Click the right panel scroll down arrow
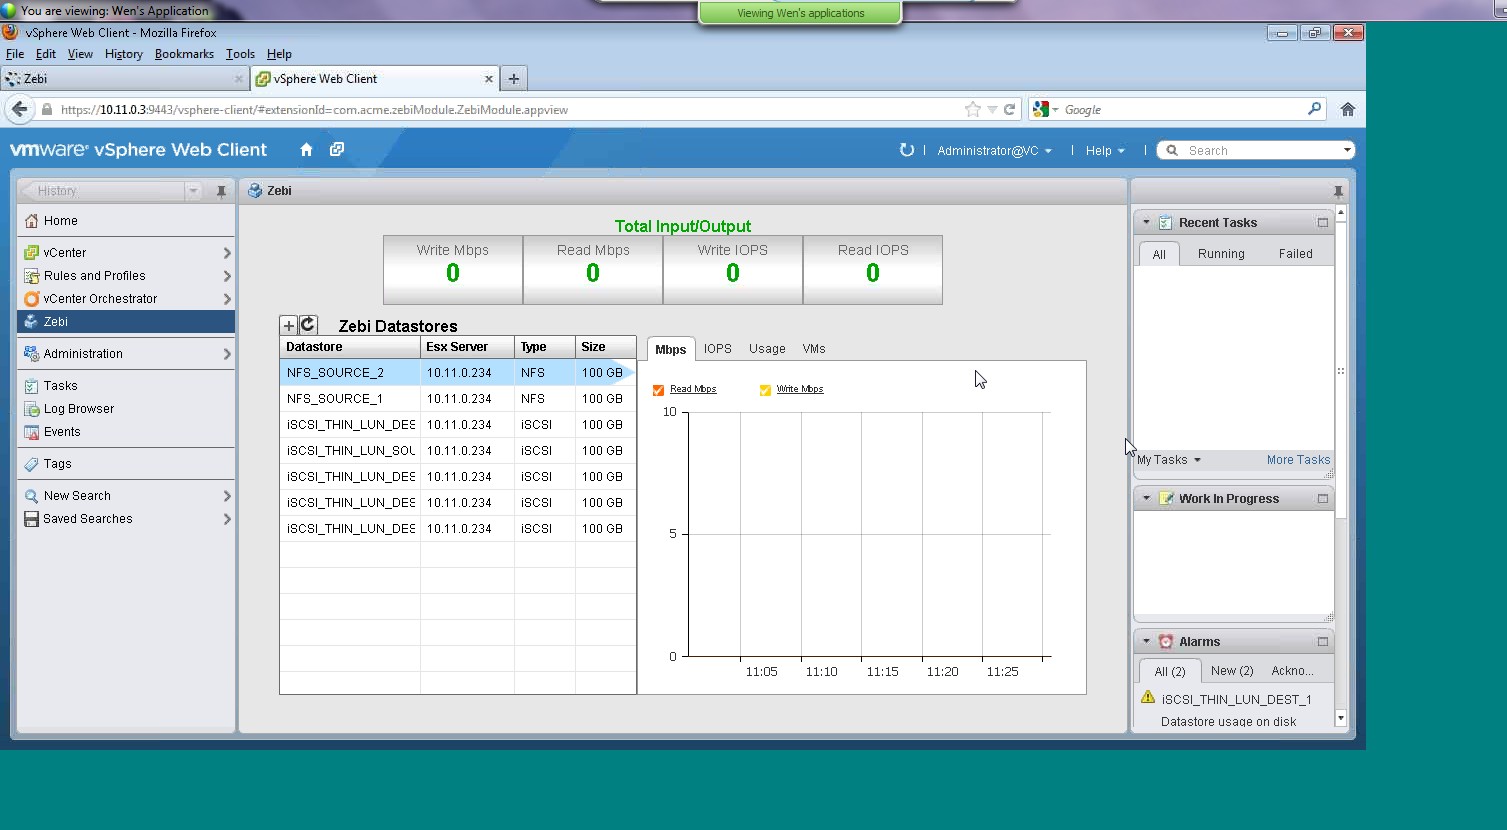This screenshot has width=1507, height=830. click(1341, 718)
